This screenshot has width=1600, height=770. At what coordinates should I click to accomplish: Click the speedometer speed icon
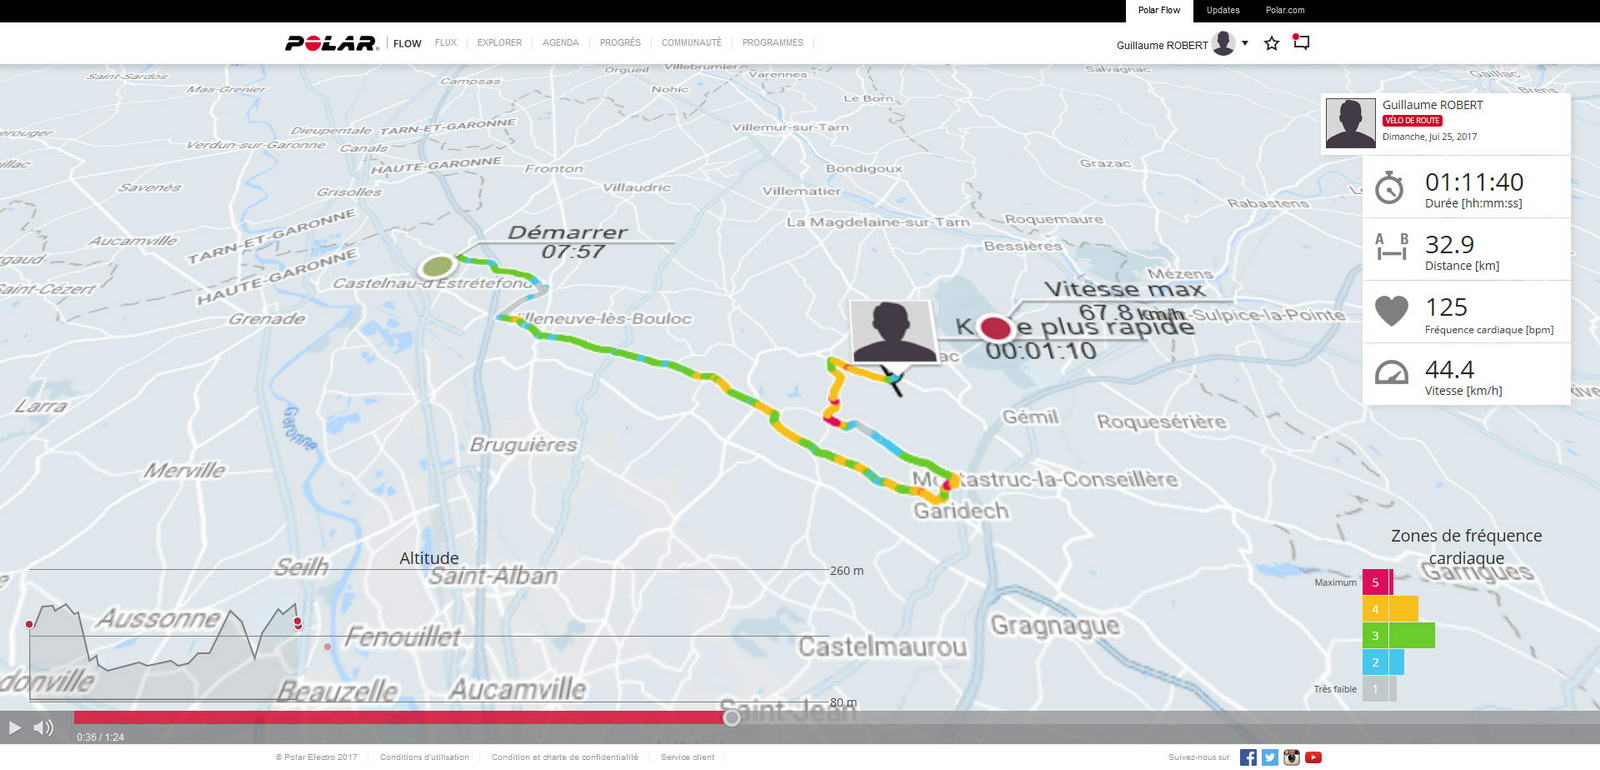tap(1391, 372)
